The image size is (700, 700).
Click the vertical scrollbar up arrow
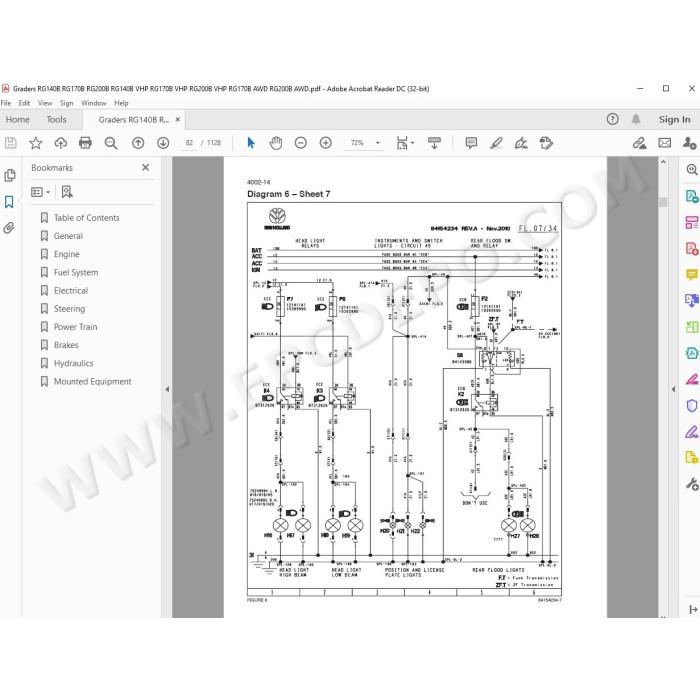tap(663, 162)
